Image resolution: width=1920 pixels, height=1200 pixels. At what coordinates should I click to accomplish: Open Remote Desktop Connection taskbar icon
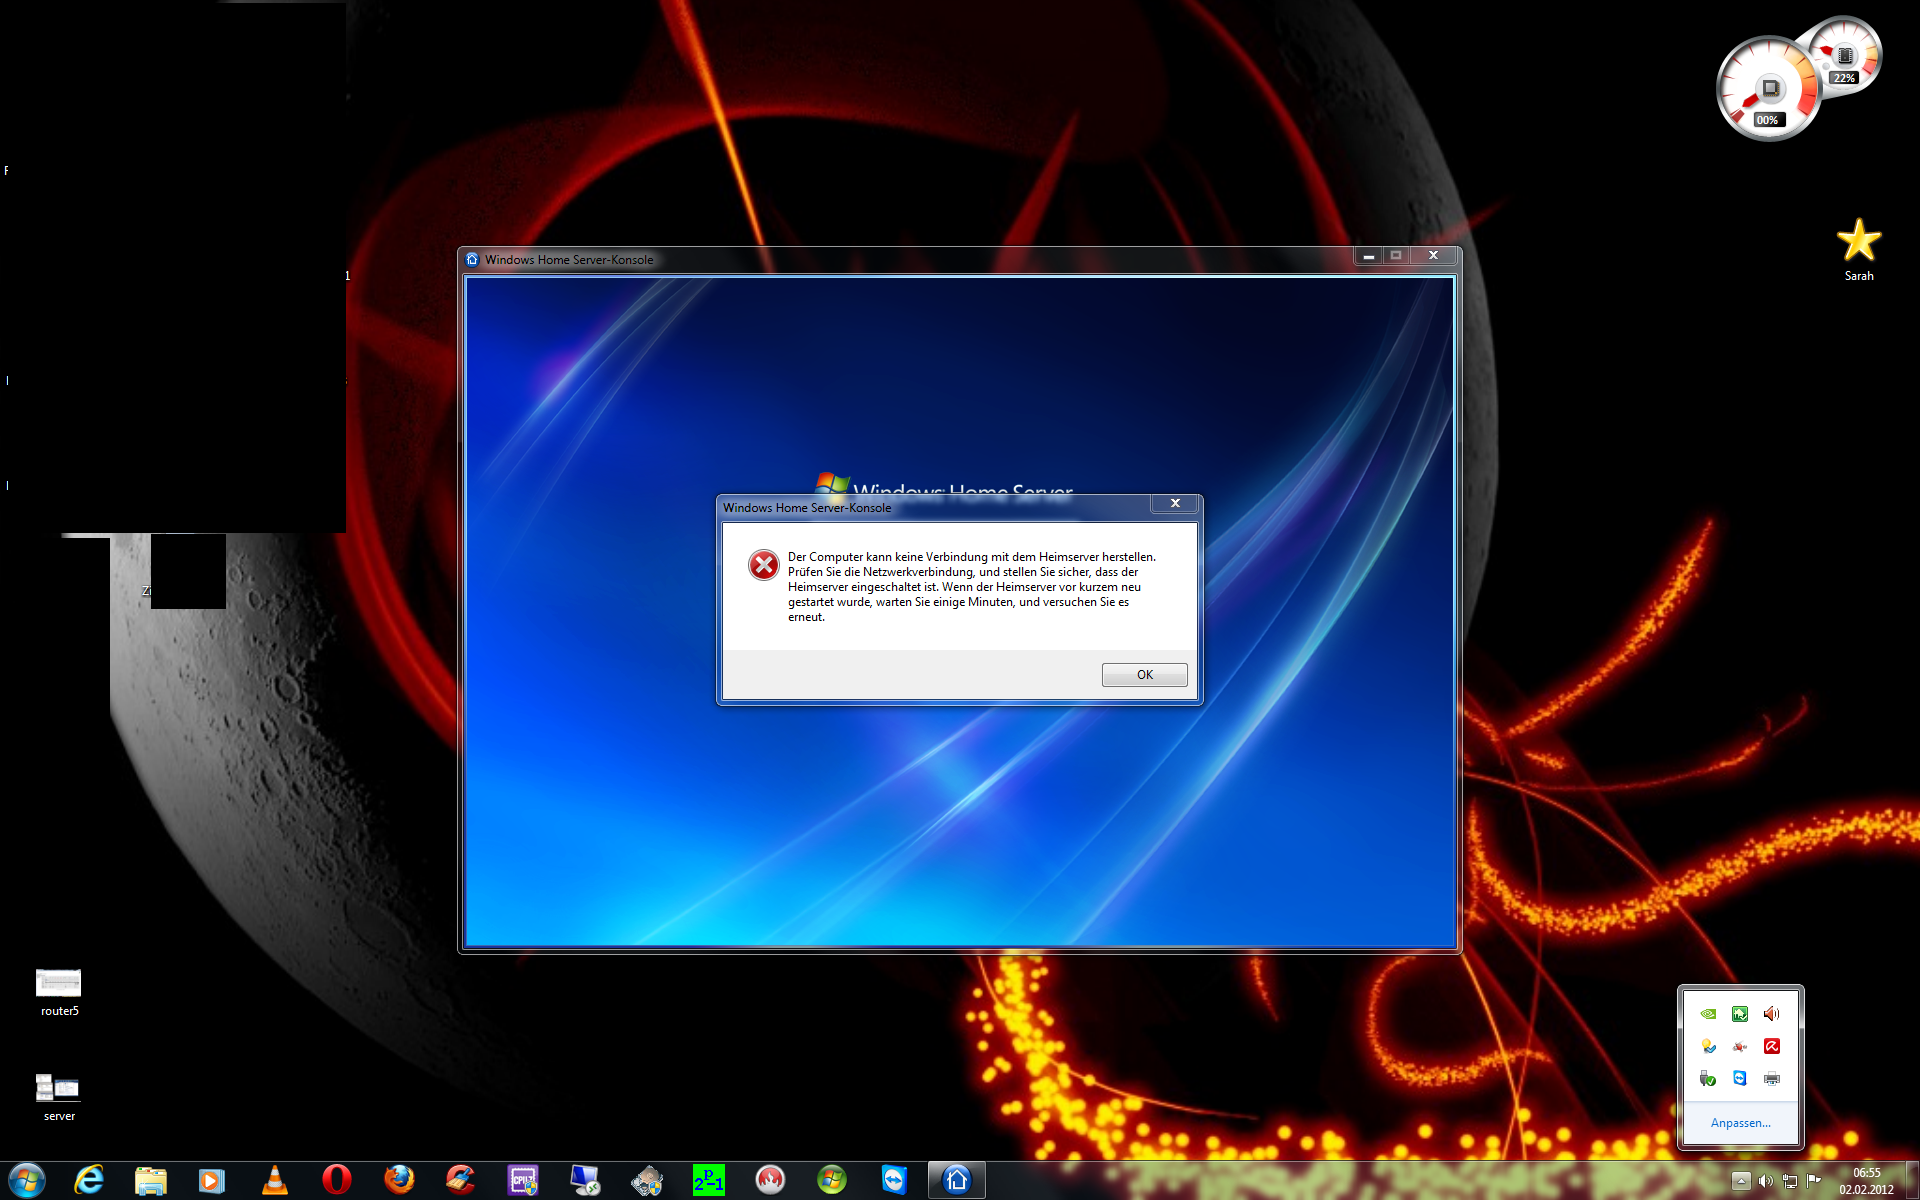coord(585,1181)
